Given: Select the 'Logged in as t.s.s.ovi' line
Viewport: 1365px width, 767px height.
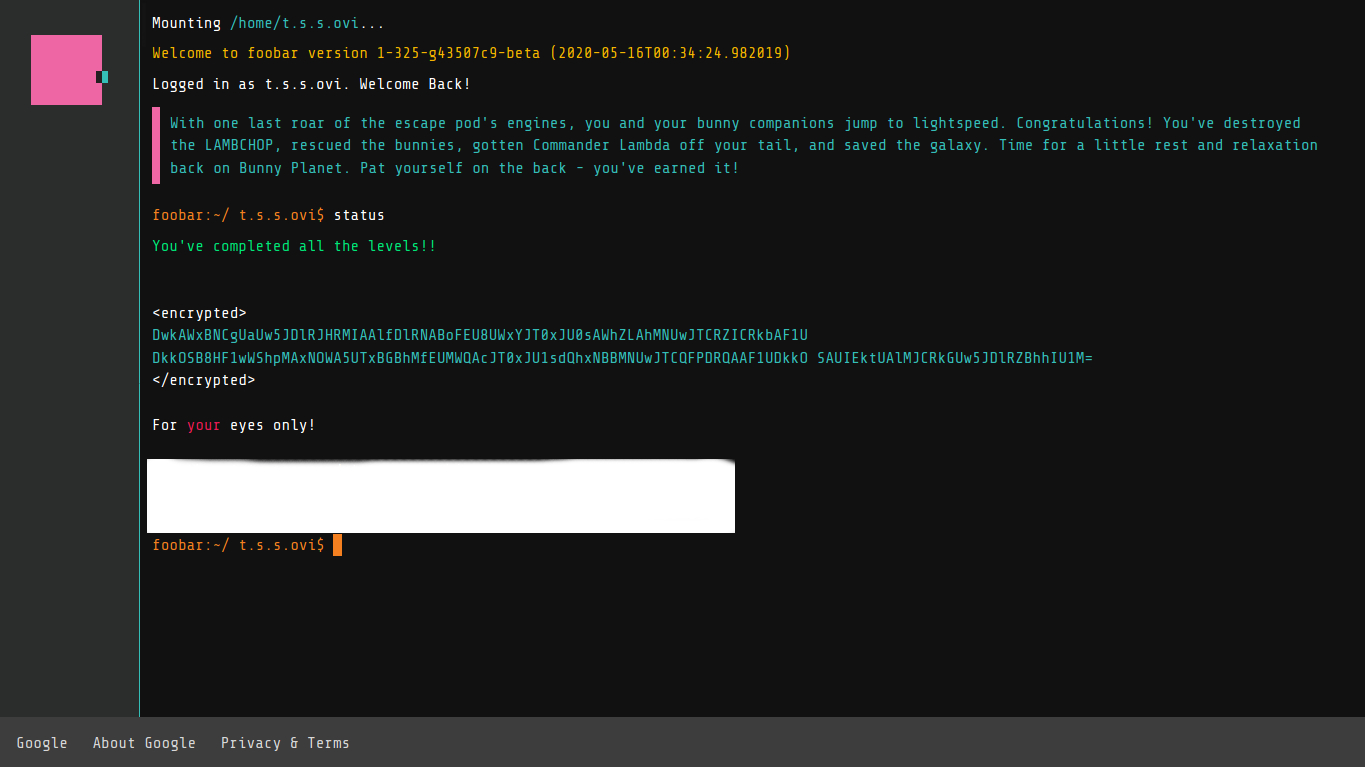Looking at the screenshot, I should 310,84.
